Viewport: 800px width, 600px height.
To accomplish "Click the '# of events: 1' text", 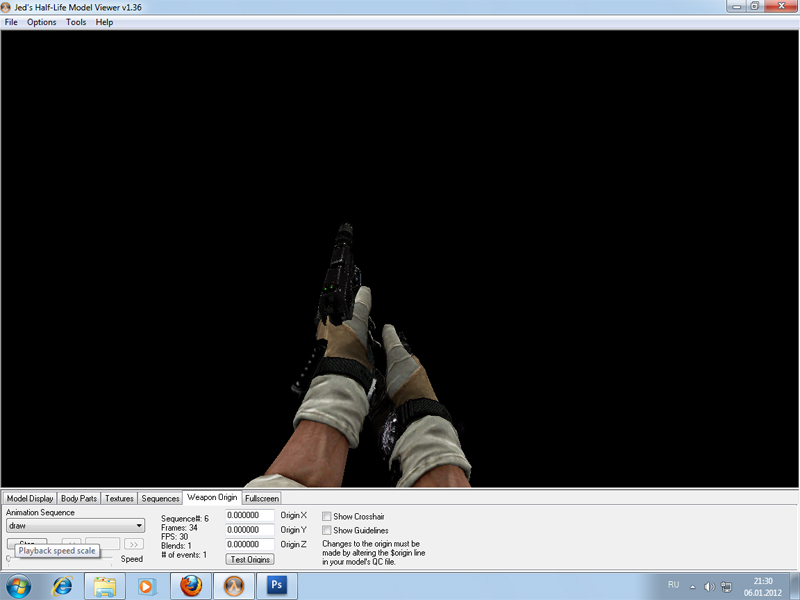I will coord(184,555).
